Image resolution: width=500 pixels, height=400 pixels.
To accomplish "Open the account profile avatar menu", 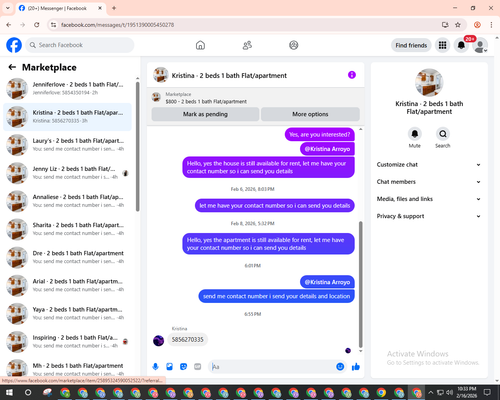I will pyautogui.click(x=480, y=45).
